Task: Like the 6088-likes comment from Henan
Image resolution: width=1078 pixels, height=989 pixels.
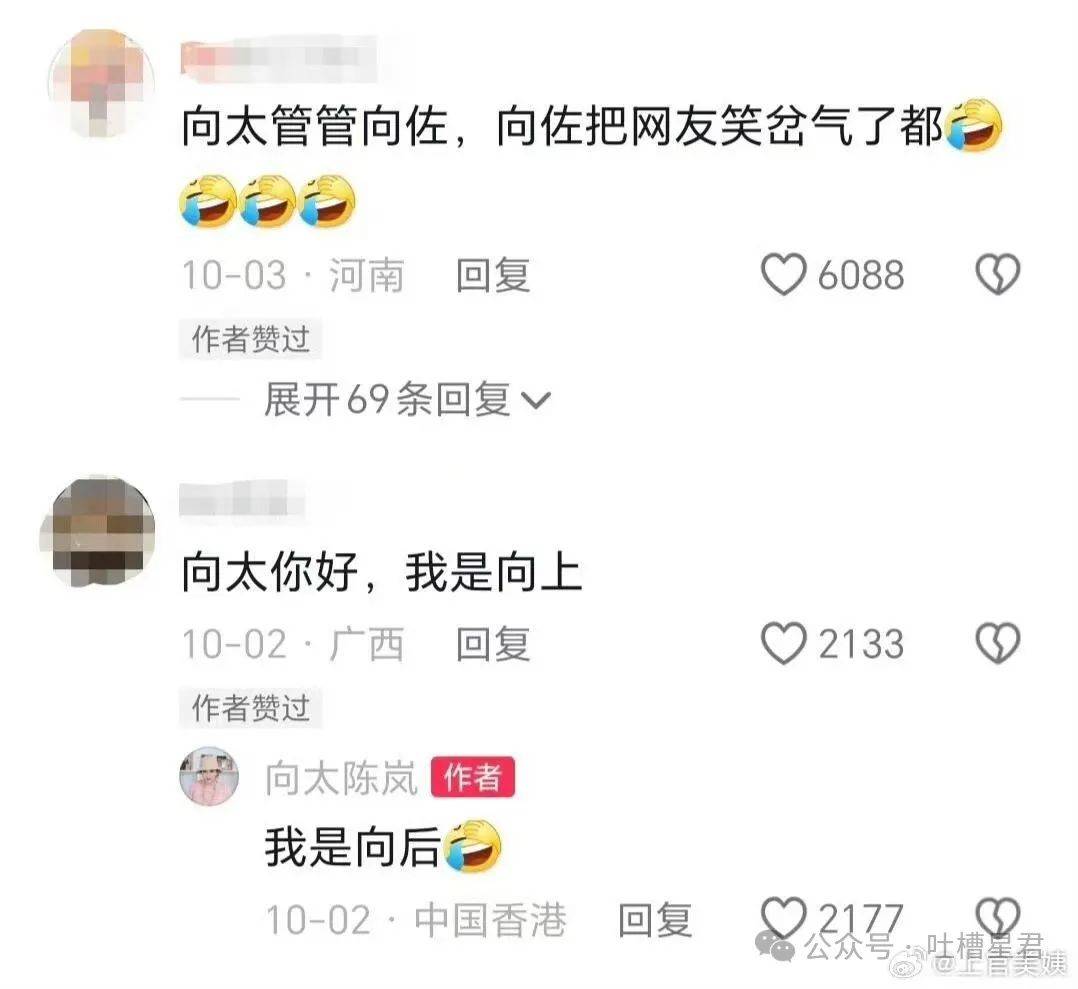Action: 784,274
